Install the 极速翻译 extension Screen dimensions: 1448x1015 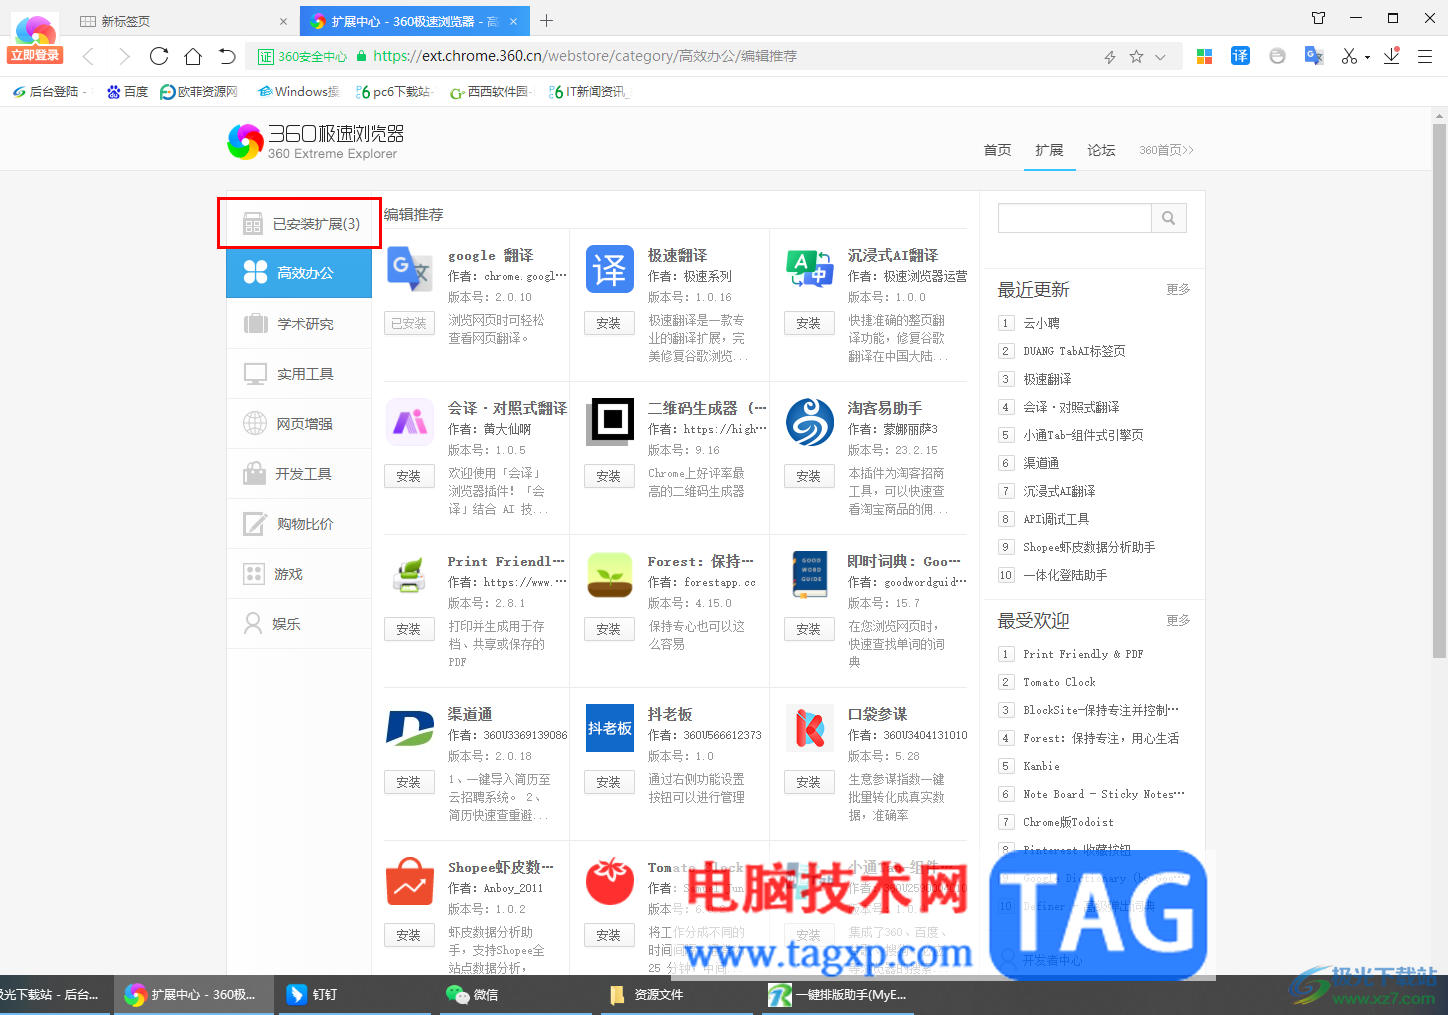point(609,323)
